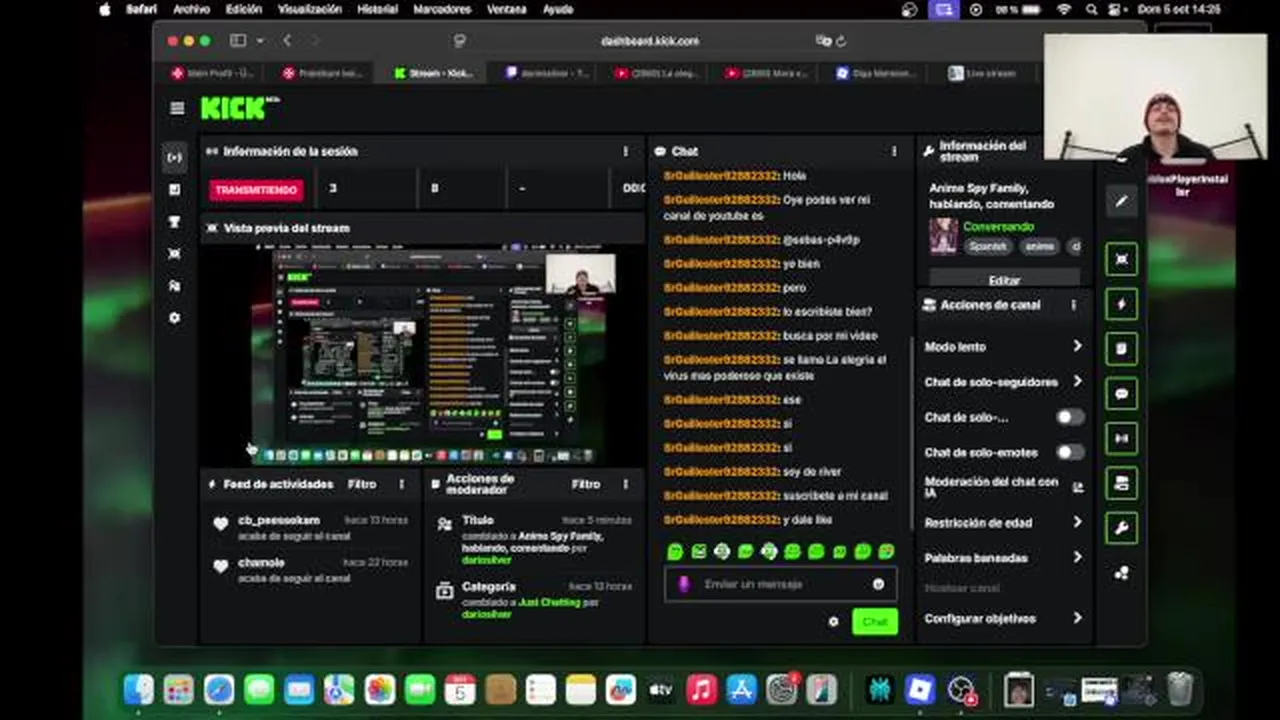Open Feed de actividades three-dot menu

tap(402, 484)
